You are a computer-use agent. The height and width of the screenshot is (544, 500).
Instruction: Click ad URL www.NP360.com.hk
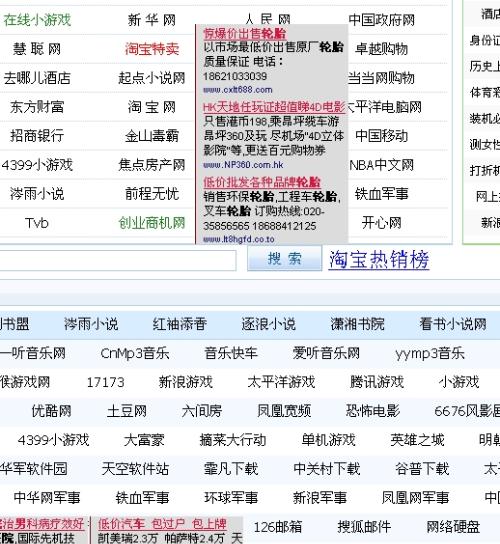coord(243,165)
